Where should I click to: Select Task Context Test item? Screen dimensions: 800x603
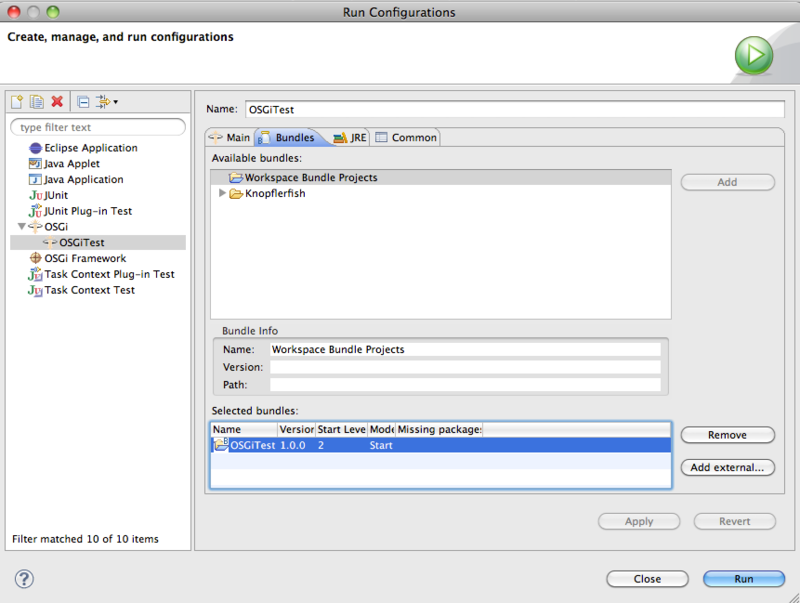89,290
